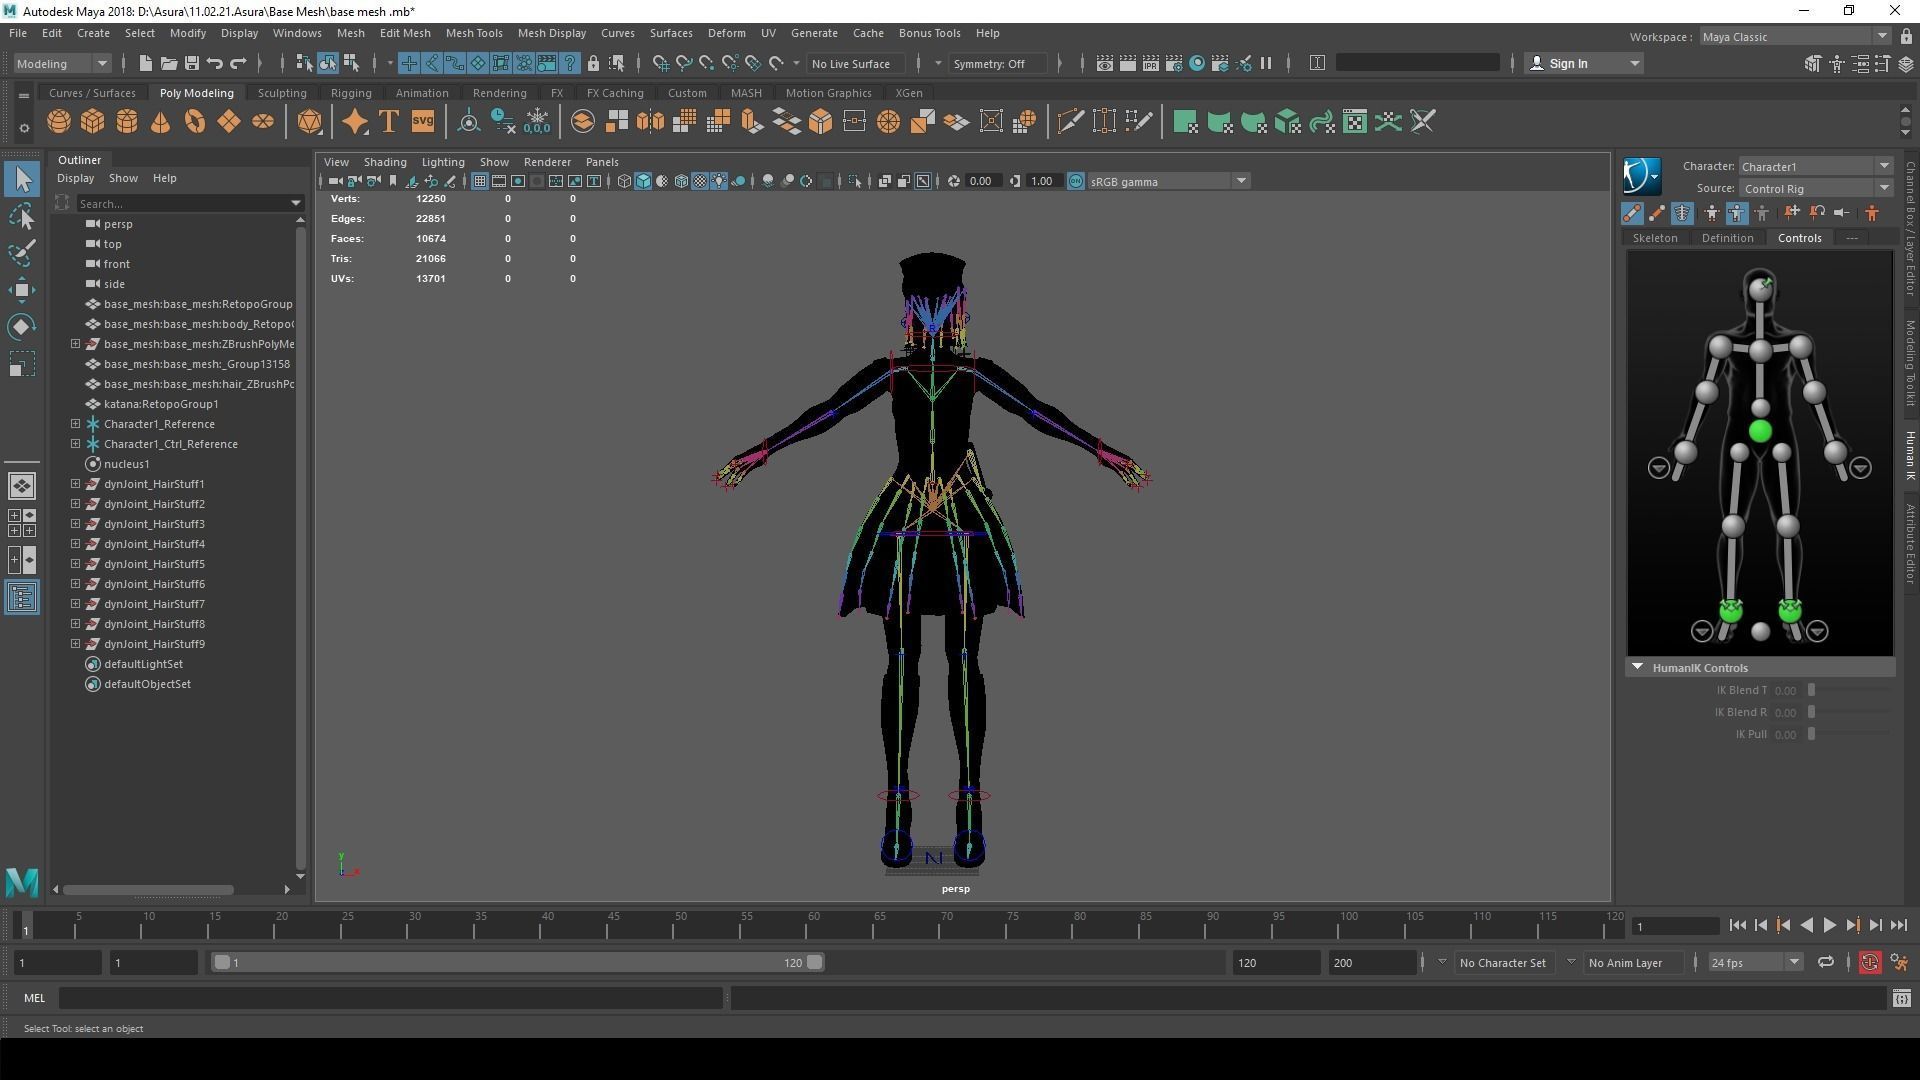Click the Outliner layout icon
The height and width of the screenshot is (1080, 1920).
click(x=22, y=598)
